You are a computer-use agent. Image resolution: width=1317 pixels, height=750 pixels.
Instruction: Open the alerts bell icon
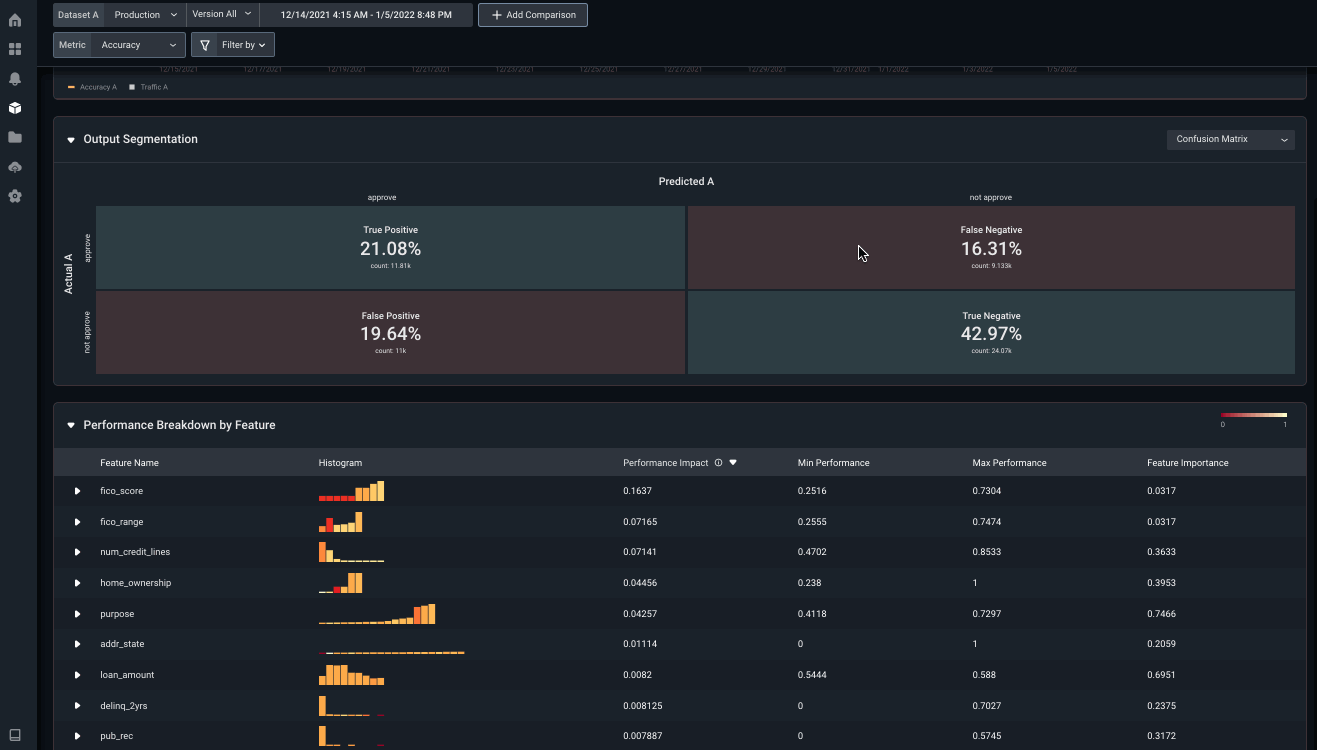coord(15,78)
